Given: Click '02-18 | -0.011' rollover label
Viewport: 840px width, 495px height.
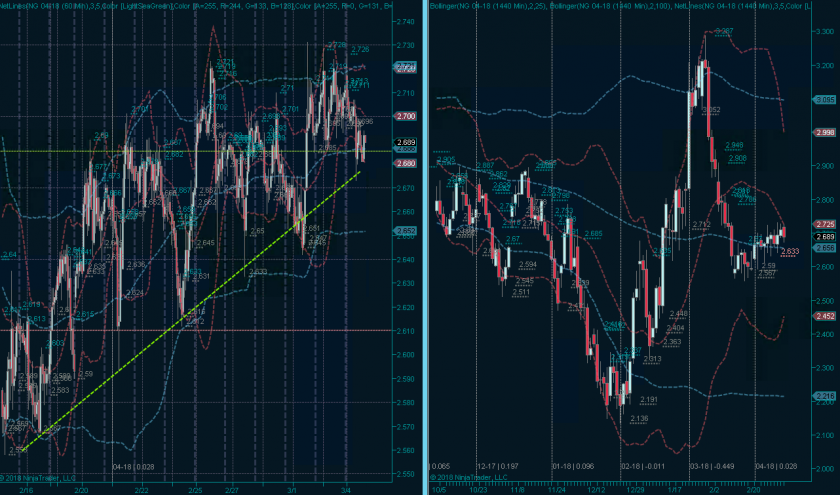Looking at the screenshot, I should pyautogui.click(x=643, y=467).
